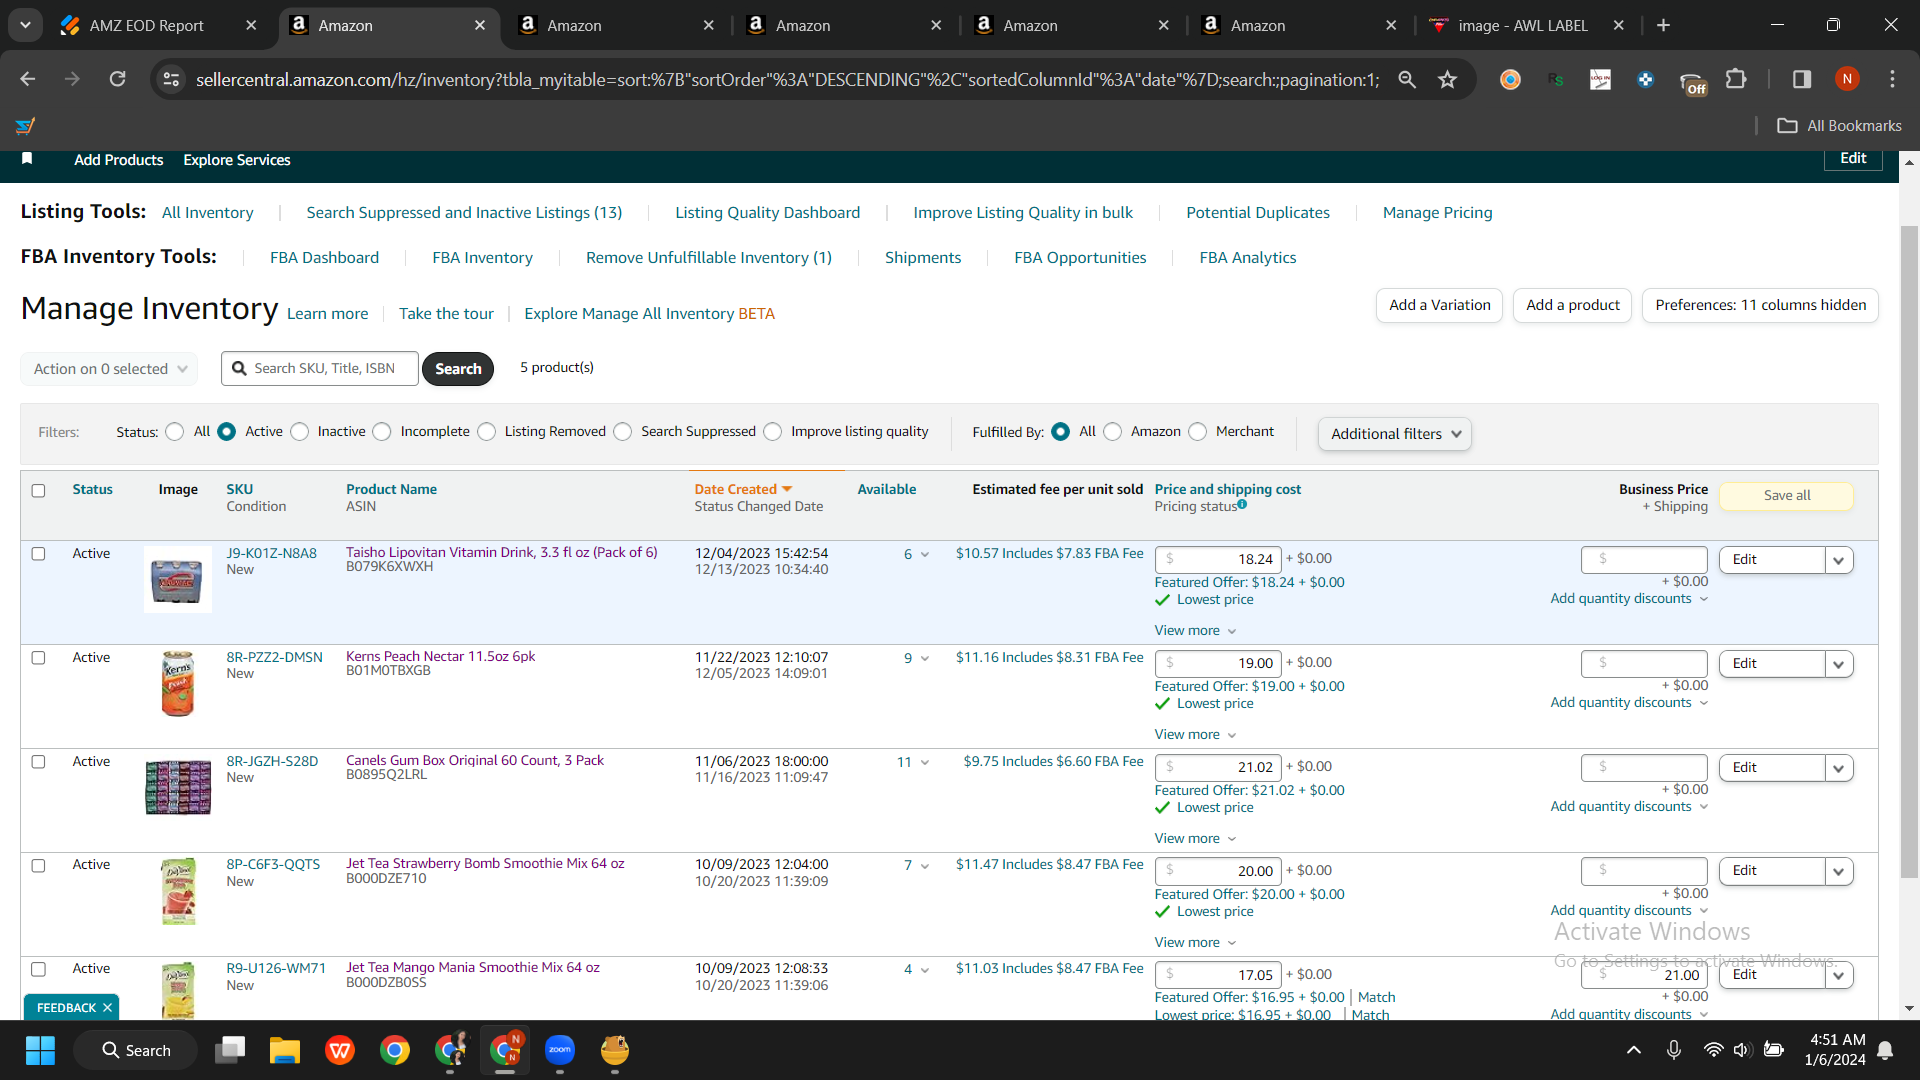Click the Add a Variation button

click(x=1439, y=305)
